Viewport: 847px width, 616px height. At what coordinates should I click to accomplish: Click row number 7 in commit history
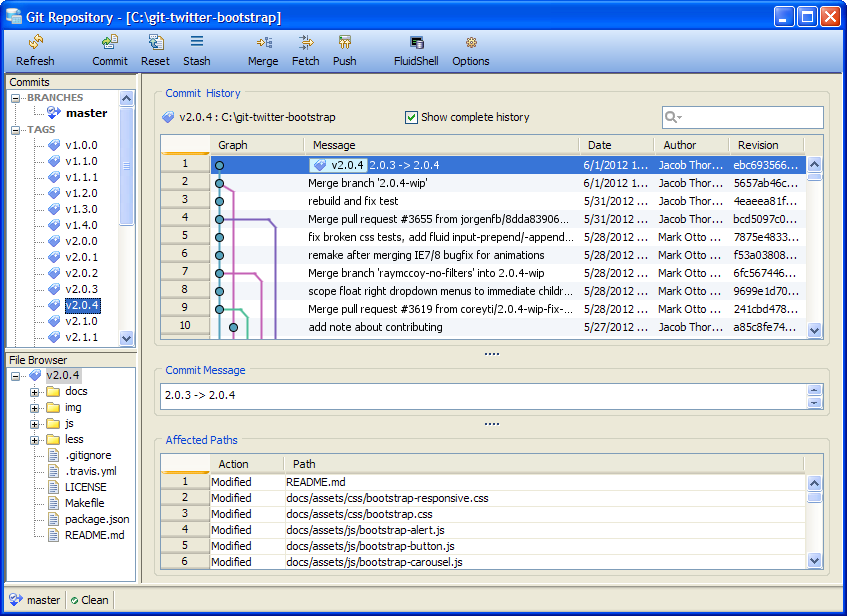tap(185, 271)
